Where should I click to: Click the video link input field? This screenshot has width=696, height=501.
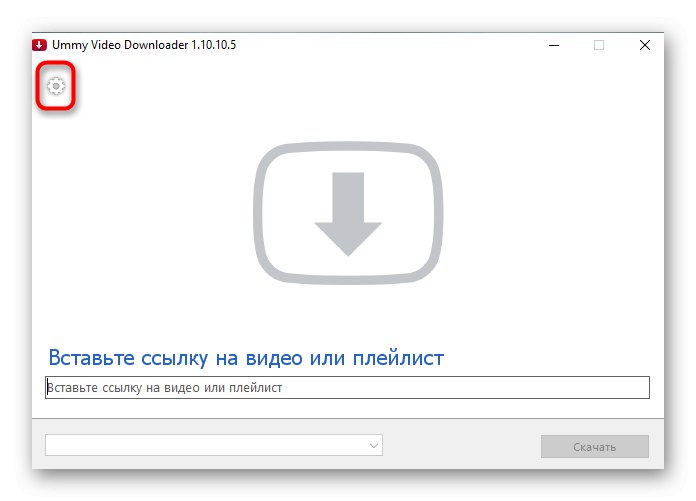(x=347, y=387)
